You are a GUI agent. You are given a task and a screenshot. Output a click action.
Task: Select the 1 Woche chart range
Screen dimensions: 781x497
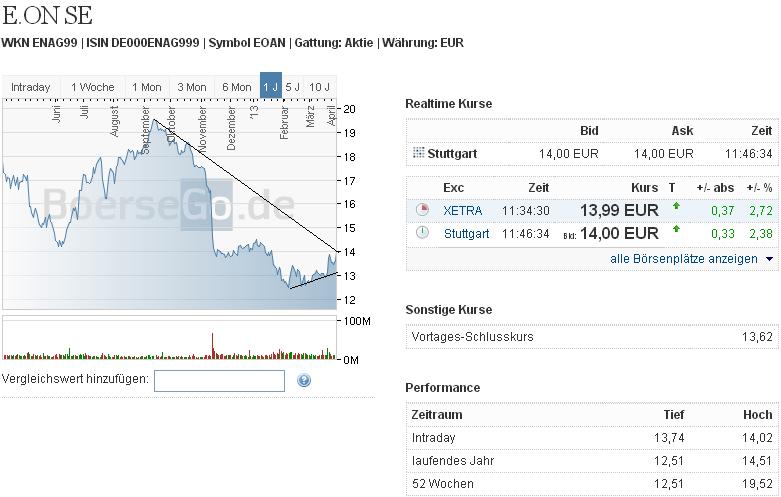93,87
